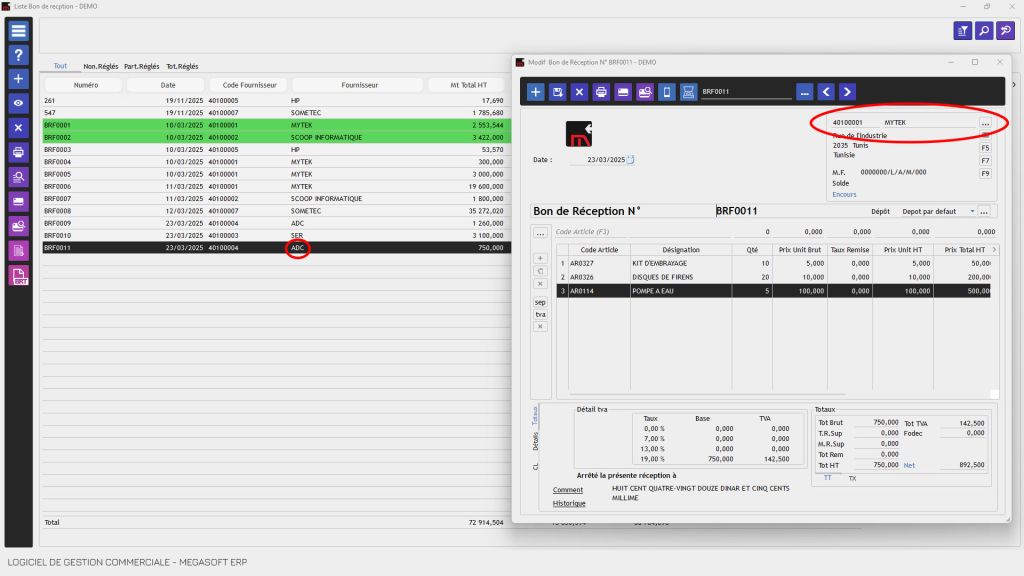Click the sep button beside the article grid
This screenshot has height=576, width=1024.
(540, 302)
